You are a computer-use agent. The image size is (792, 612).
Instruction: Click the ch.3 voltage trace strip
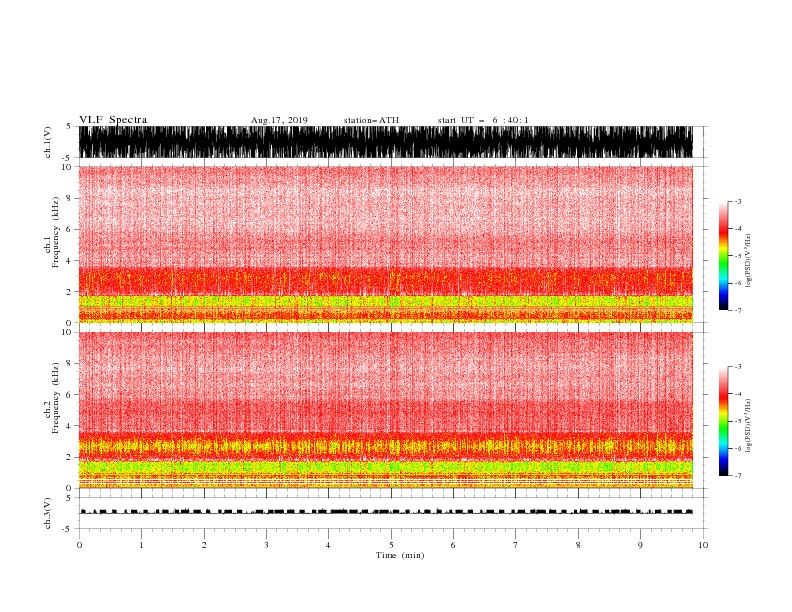385,512
